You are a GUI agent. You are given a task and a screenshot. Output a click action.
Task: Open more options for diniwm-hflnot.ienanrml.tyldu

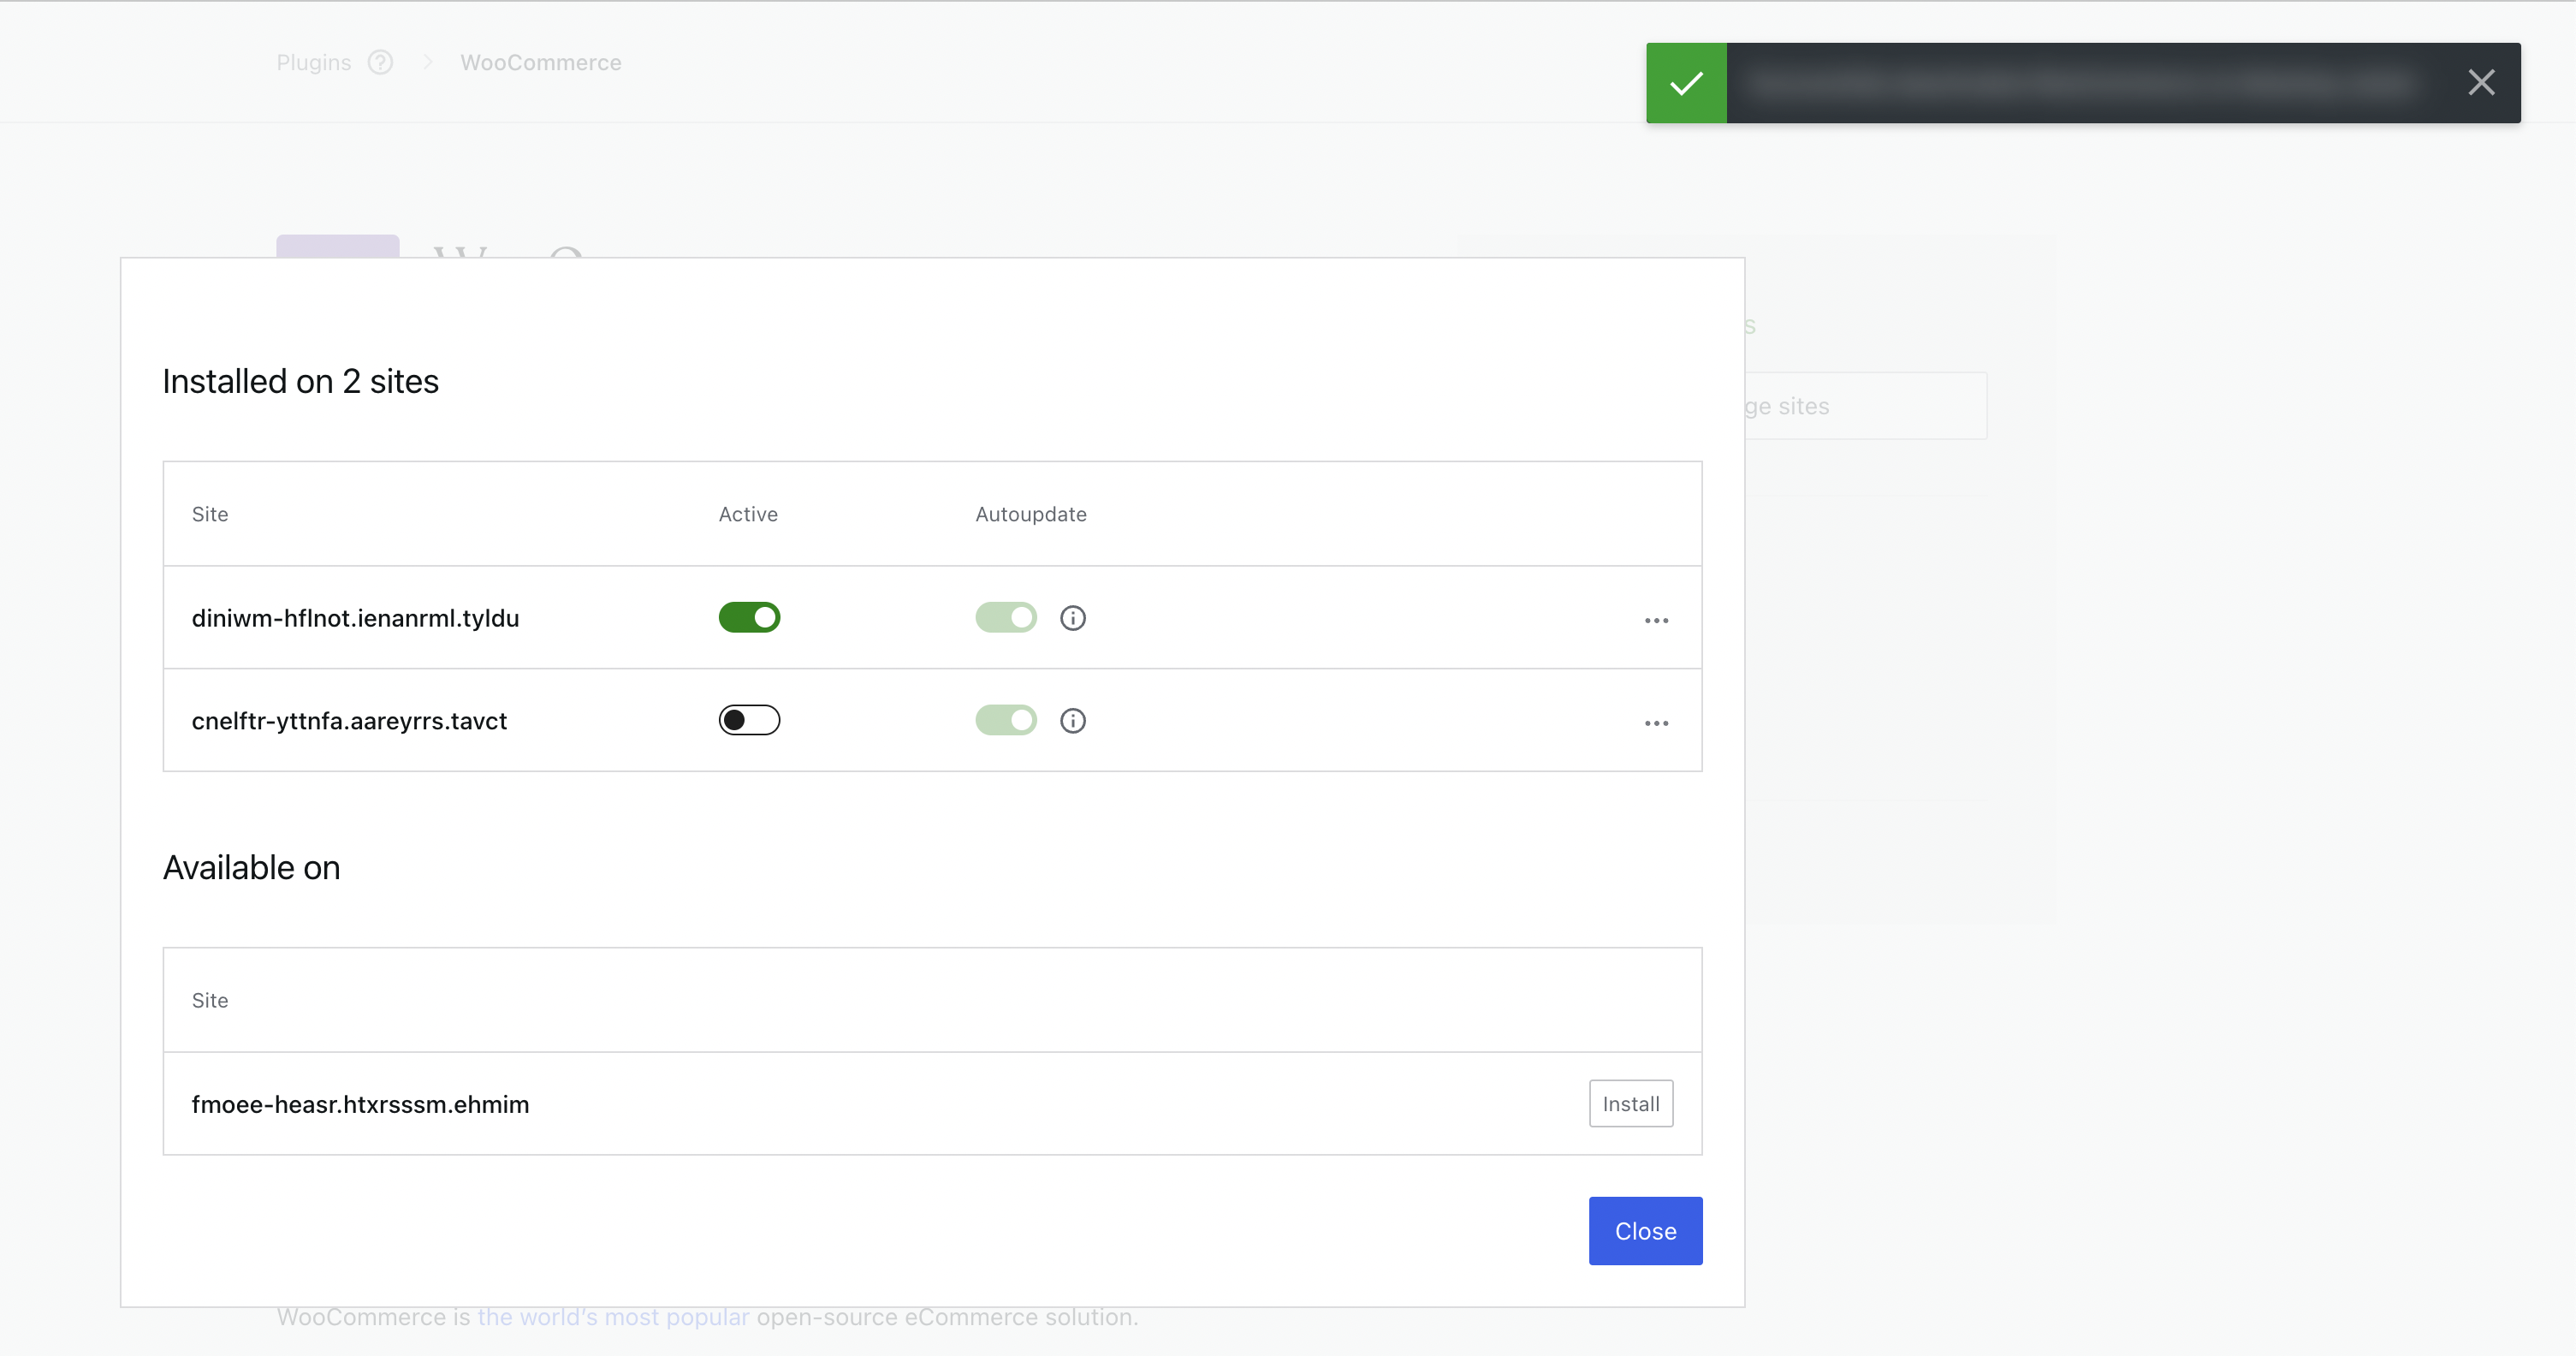coord(1656,620)
